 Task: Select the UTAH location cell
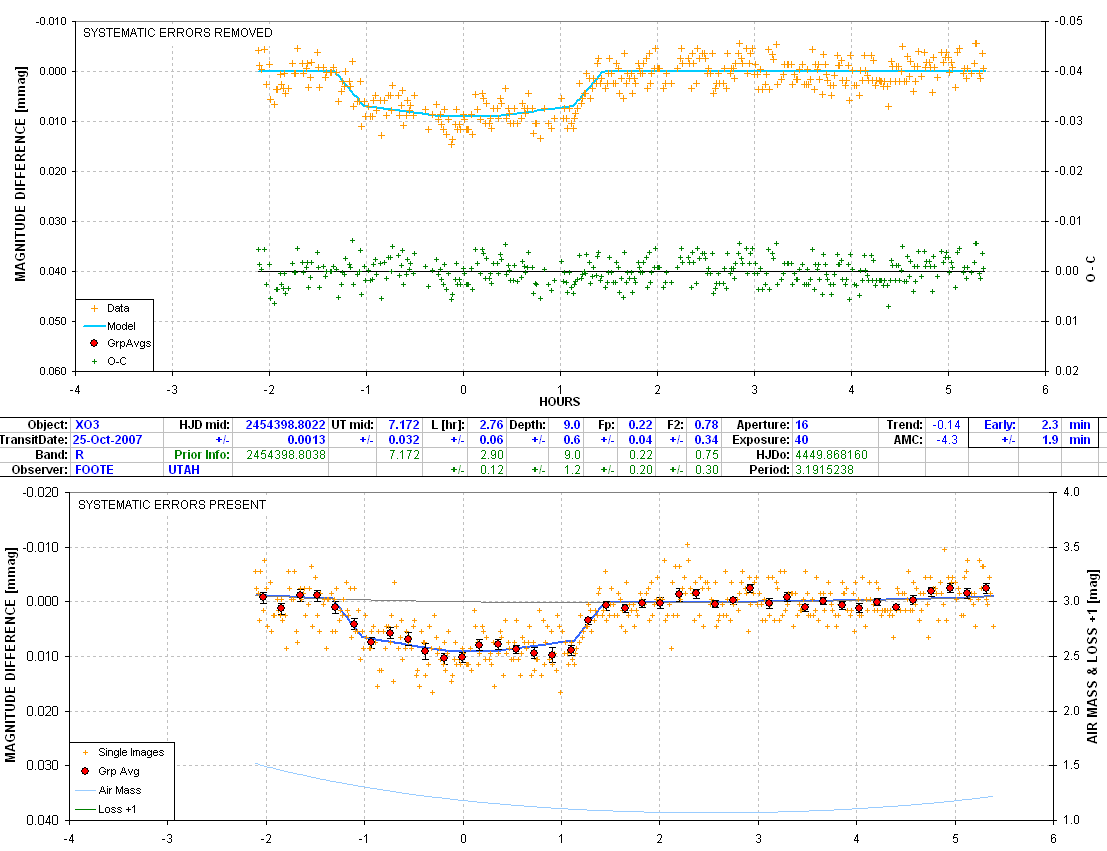tap(184, 470)
